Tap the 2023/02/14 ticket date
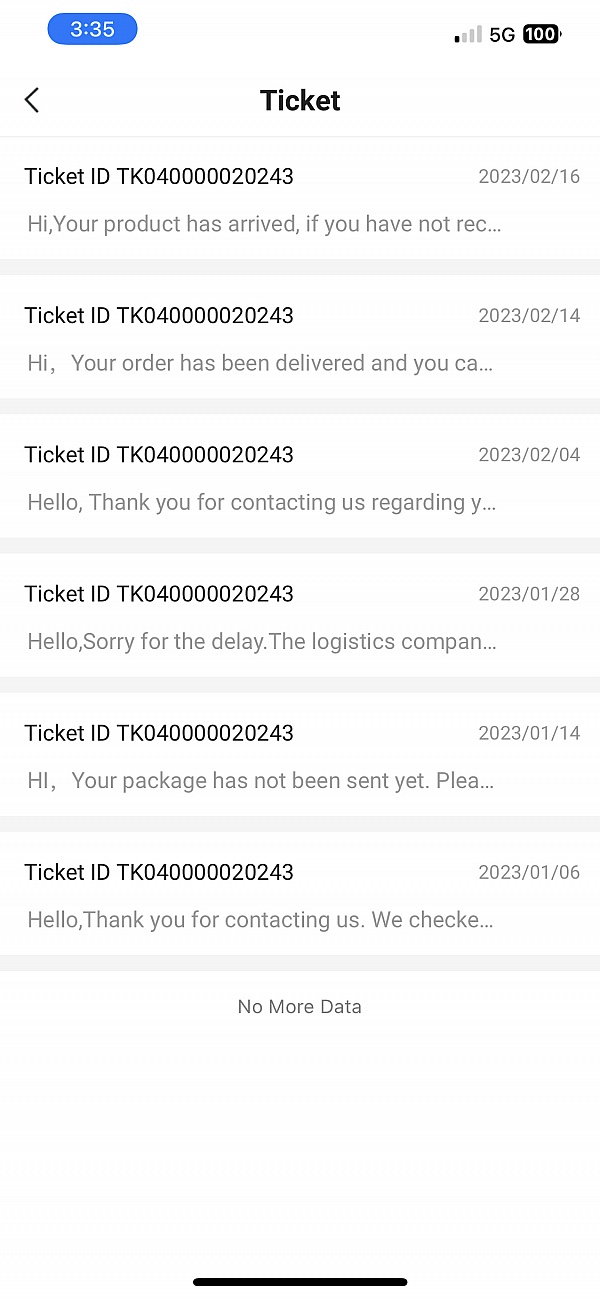 click(x=529, y=316)
